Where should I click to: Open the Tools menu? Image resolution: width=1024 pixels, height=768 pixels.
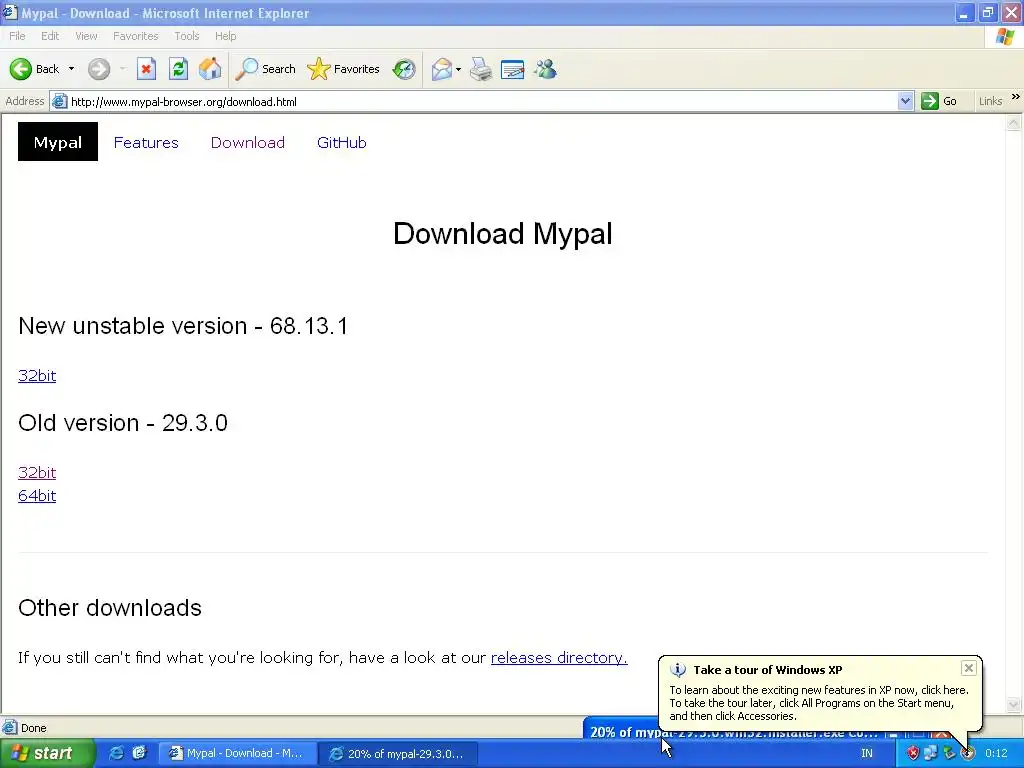click(187, 36)
